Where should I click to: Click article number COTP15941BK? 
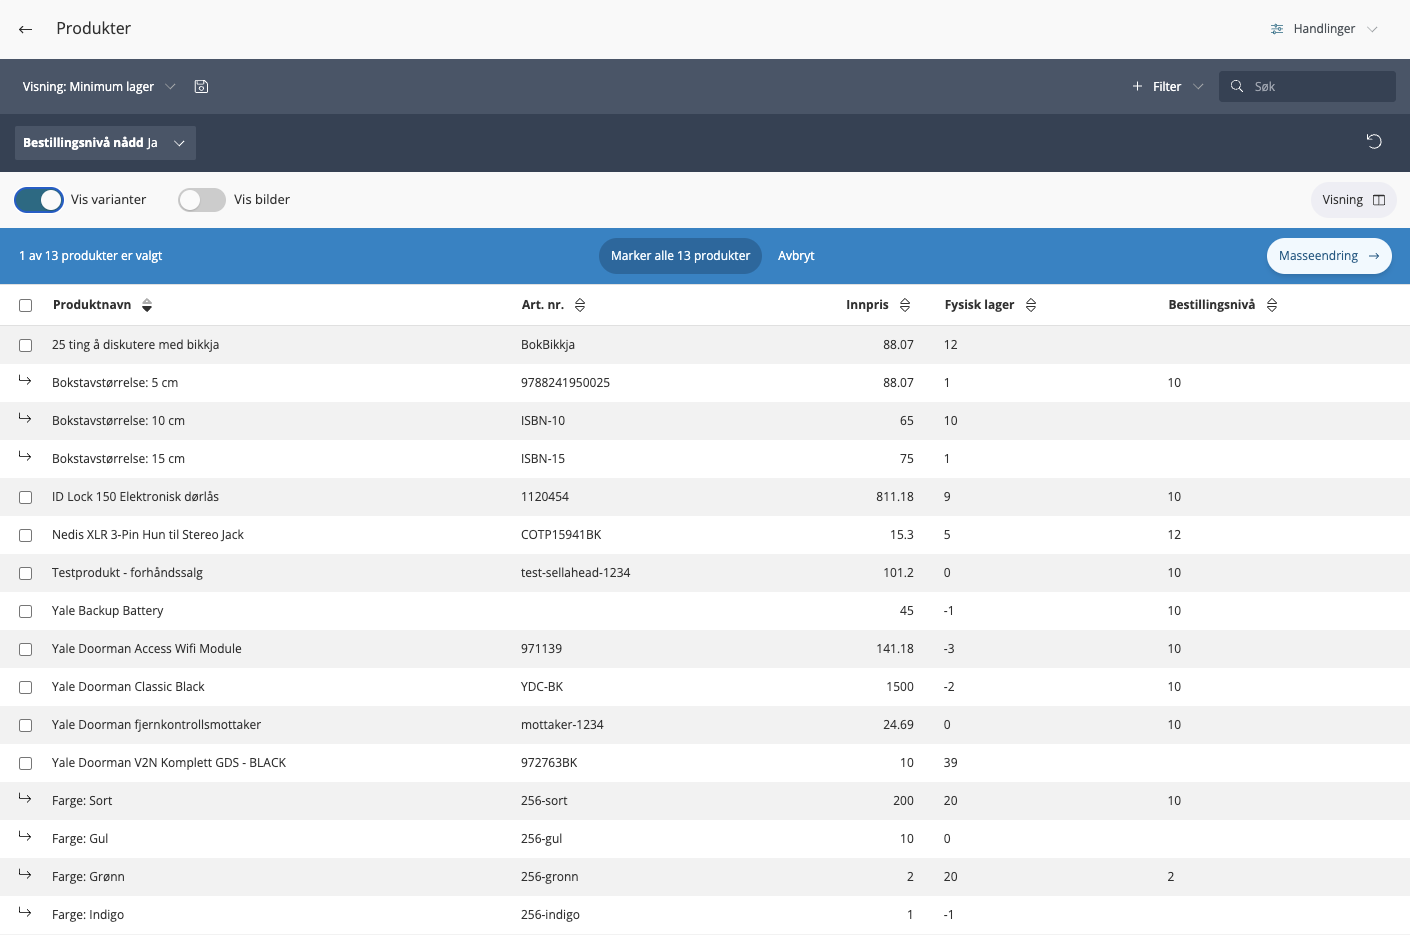[x=561, y=535]
